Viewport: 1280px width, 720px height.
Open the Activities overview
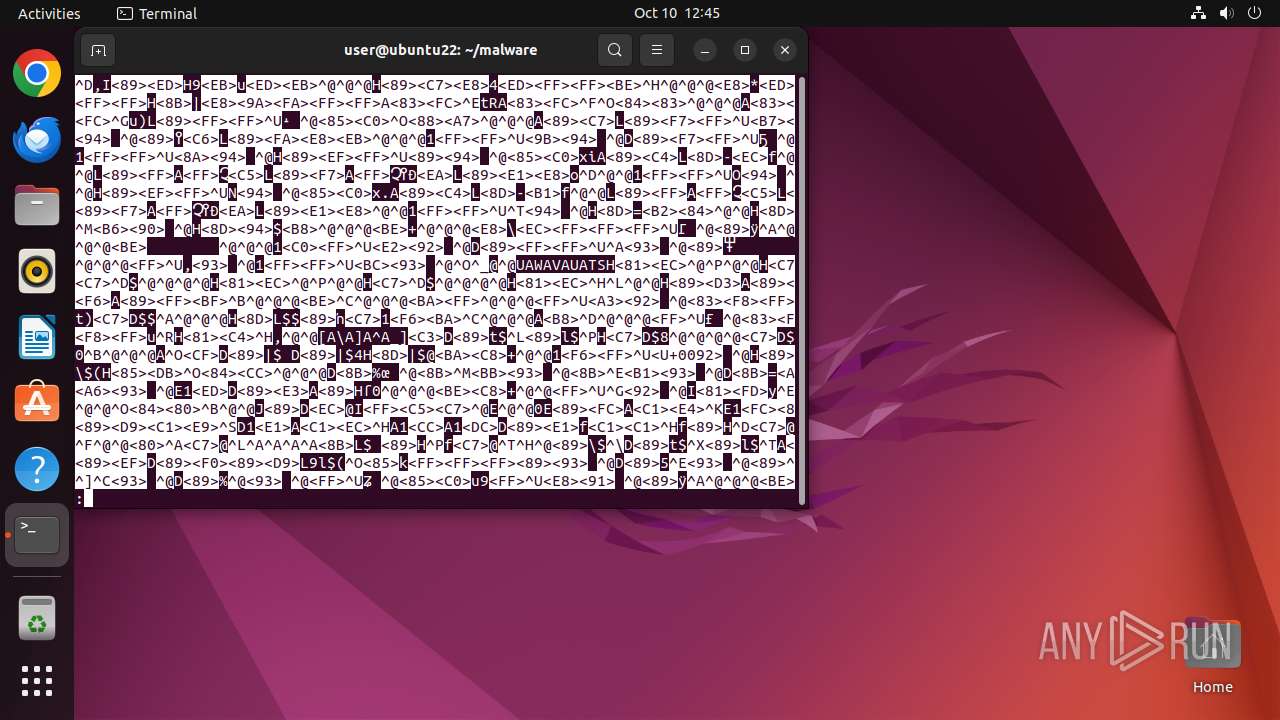point(49,13)
